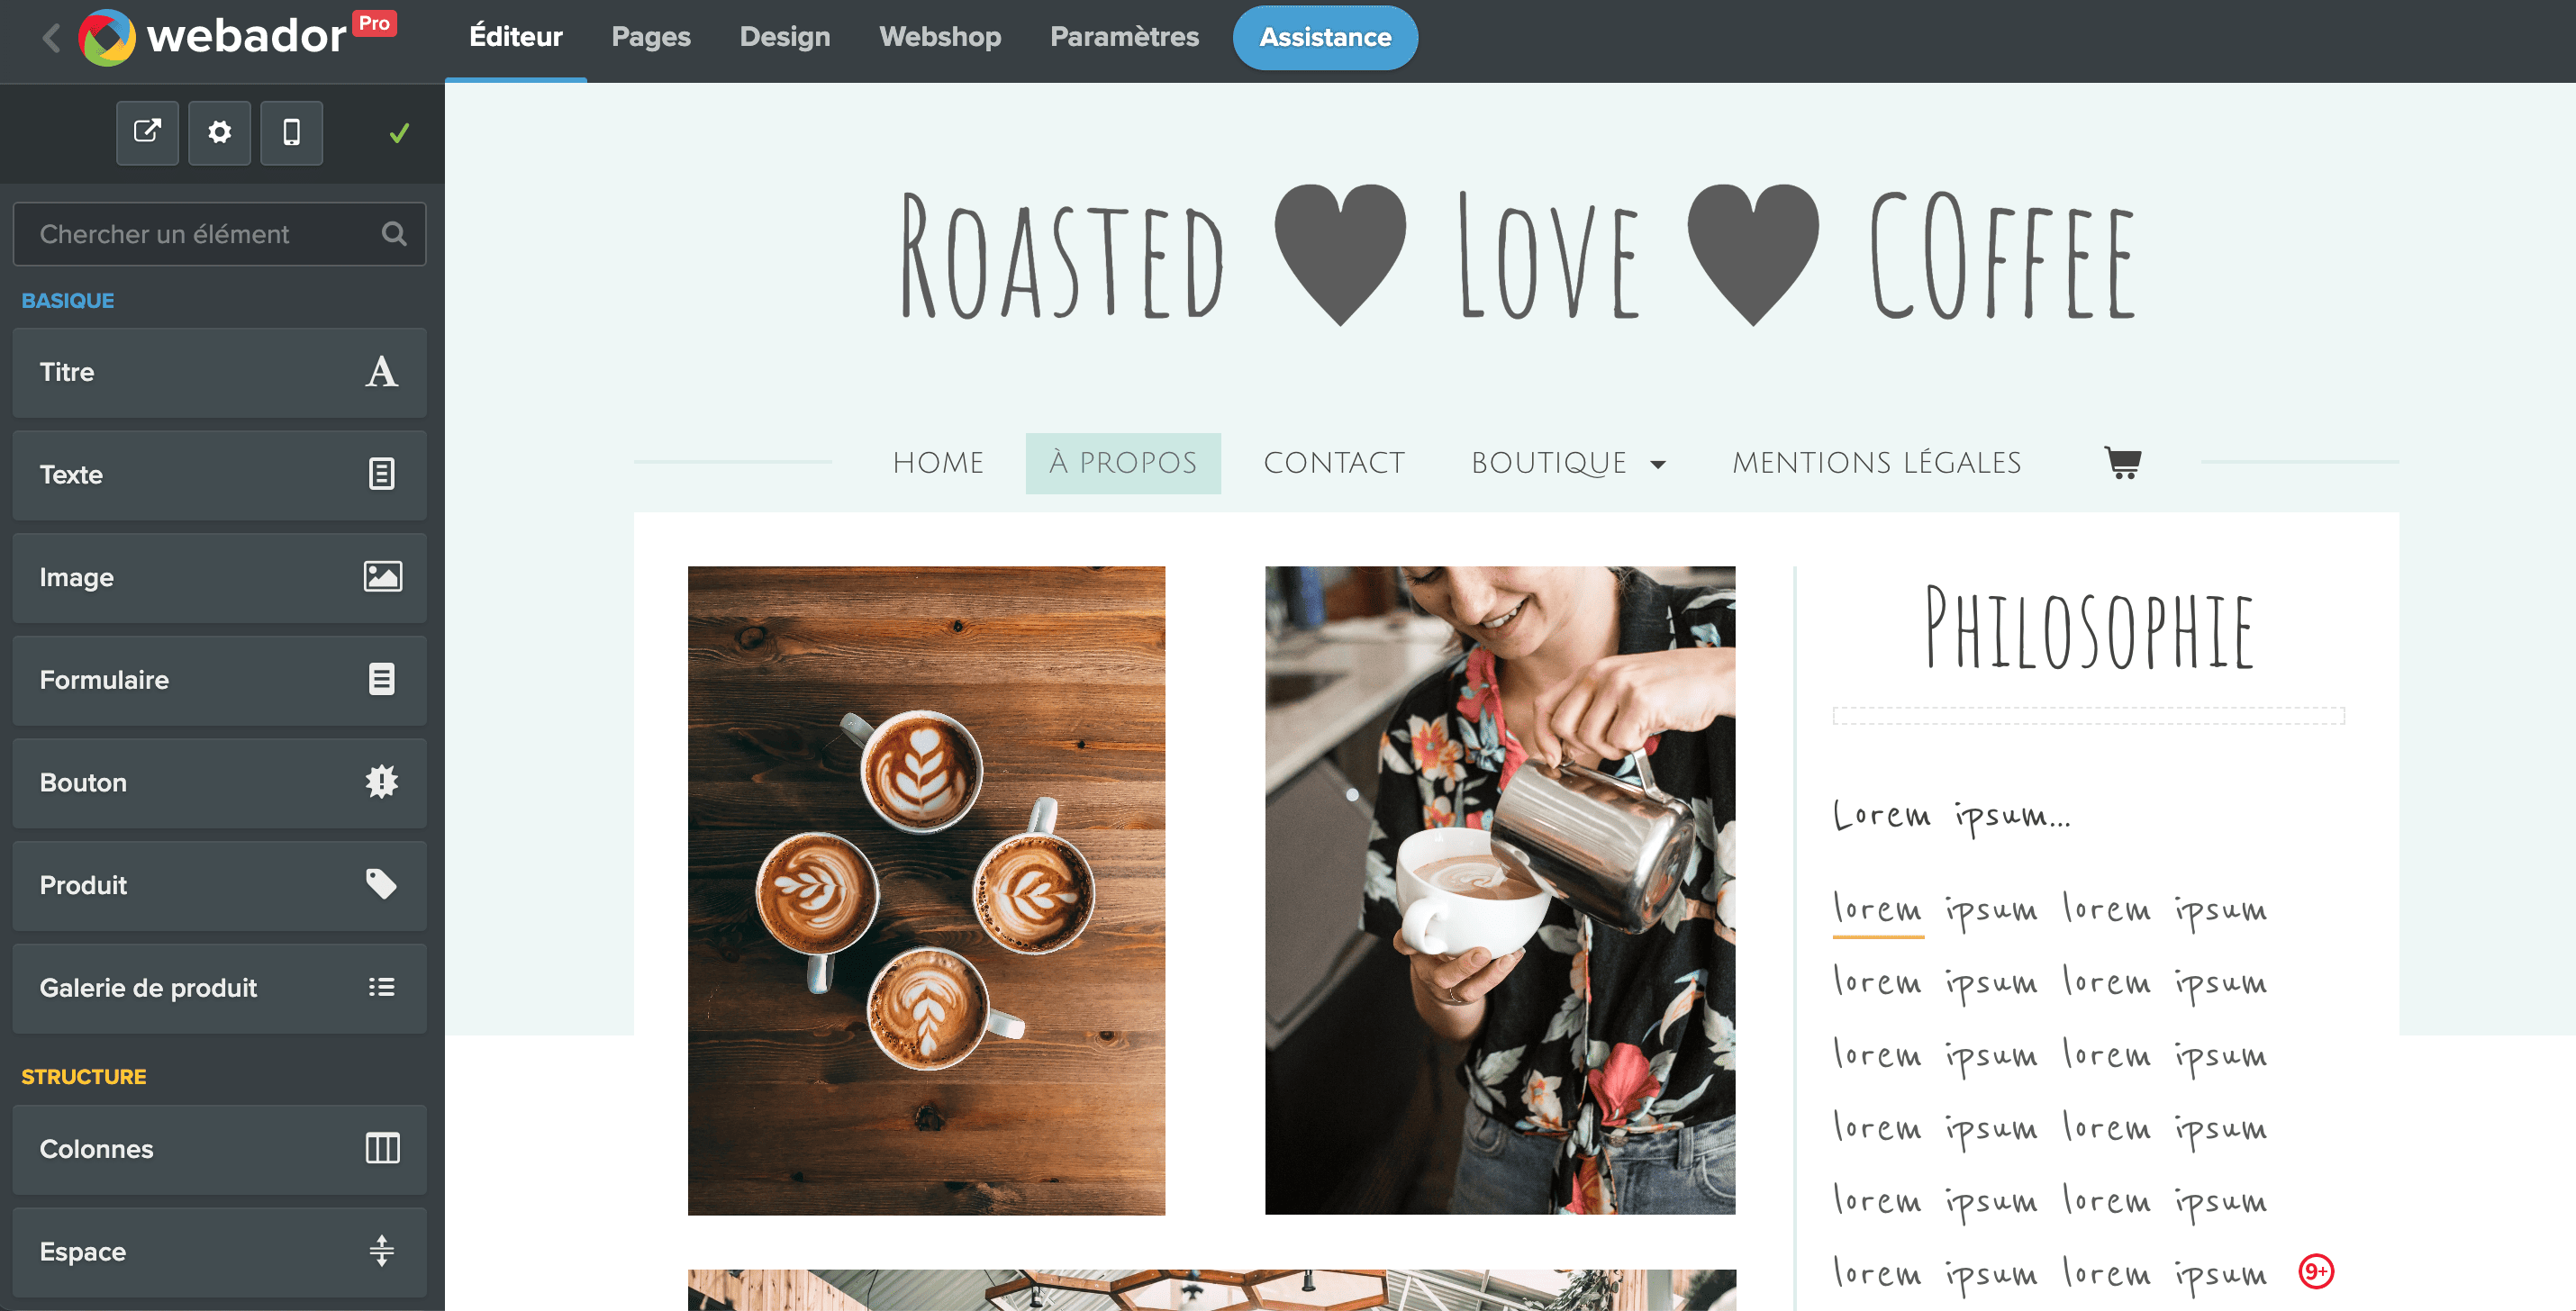The height and width of the screenshot is (1311, 2576).
Task: Expand the BOUTIQUE dropdown arrow
Action: (x=1658, y=464)
